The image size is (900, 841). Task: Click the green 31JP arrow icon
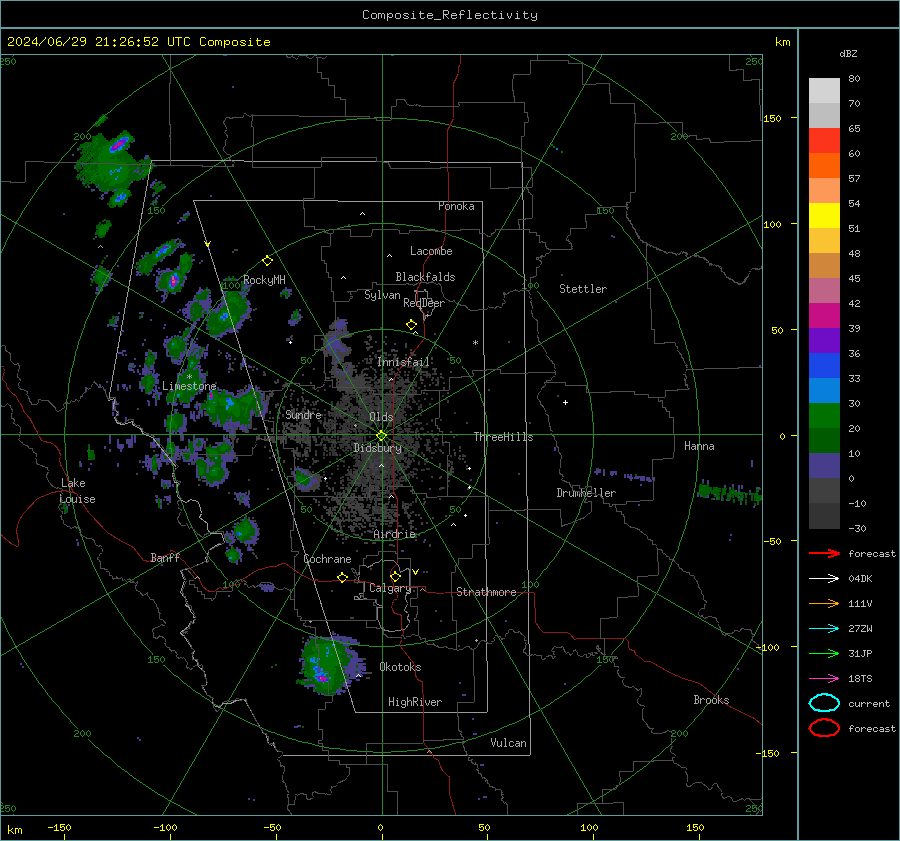824,653
